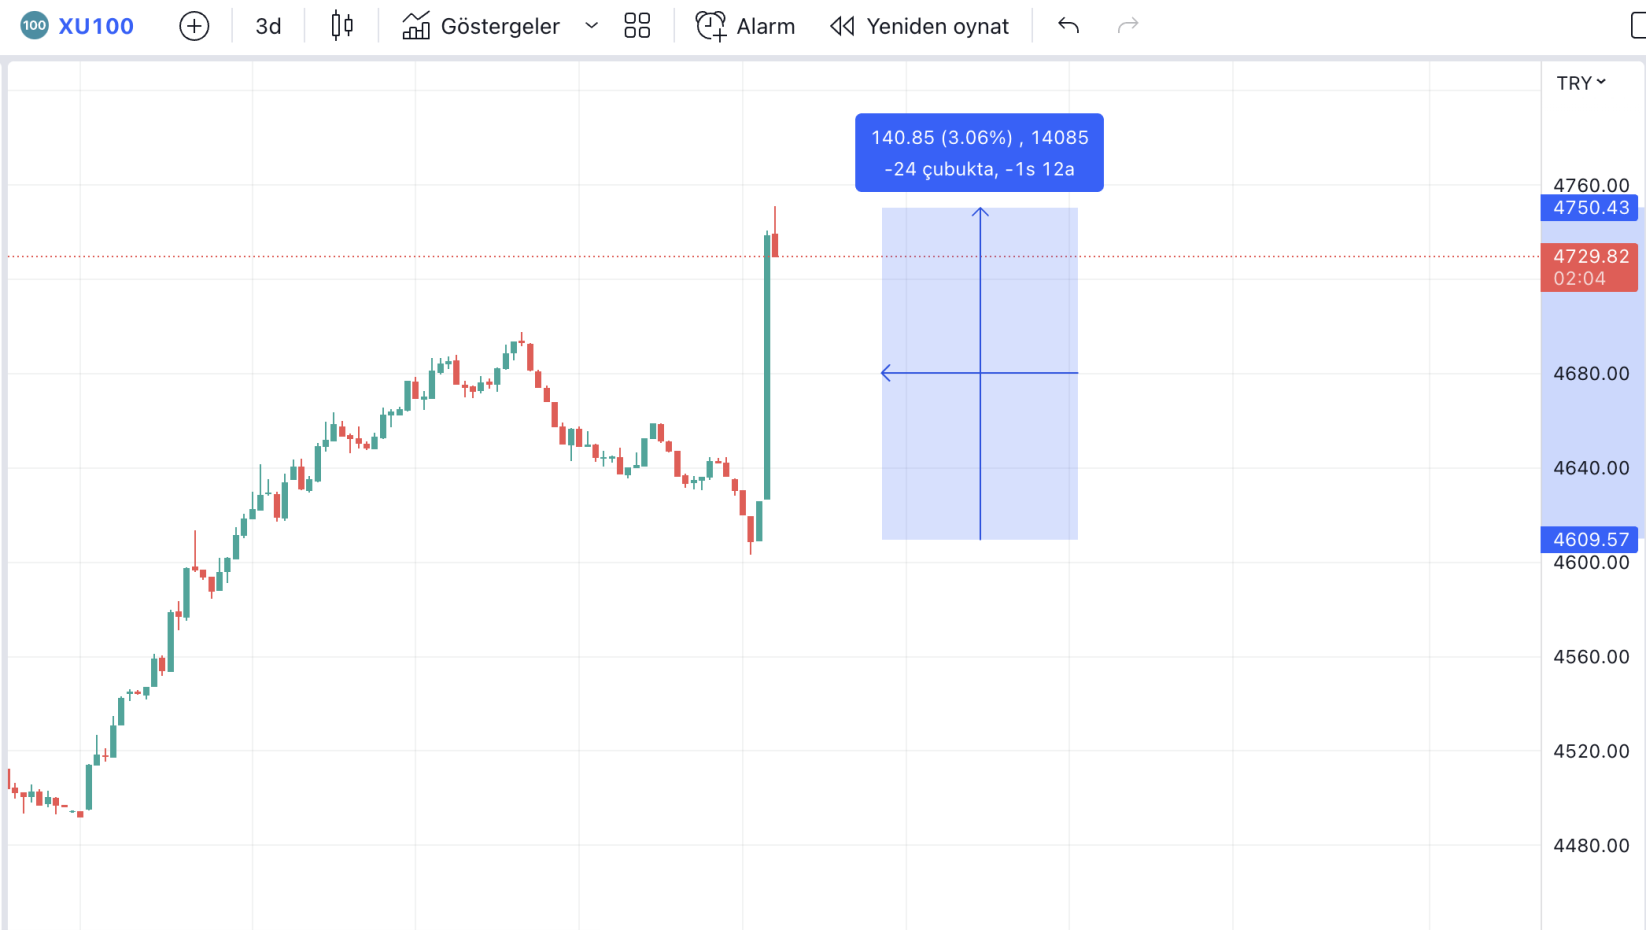Click the blue 4750.43 price label

point(1590,208)
